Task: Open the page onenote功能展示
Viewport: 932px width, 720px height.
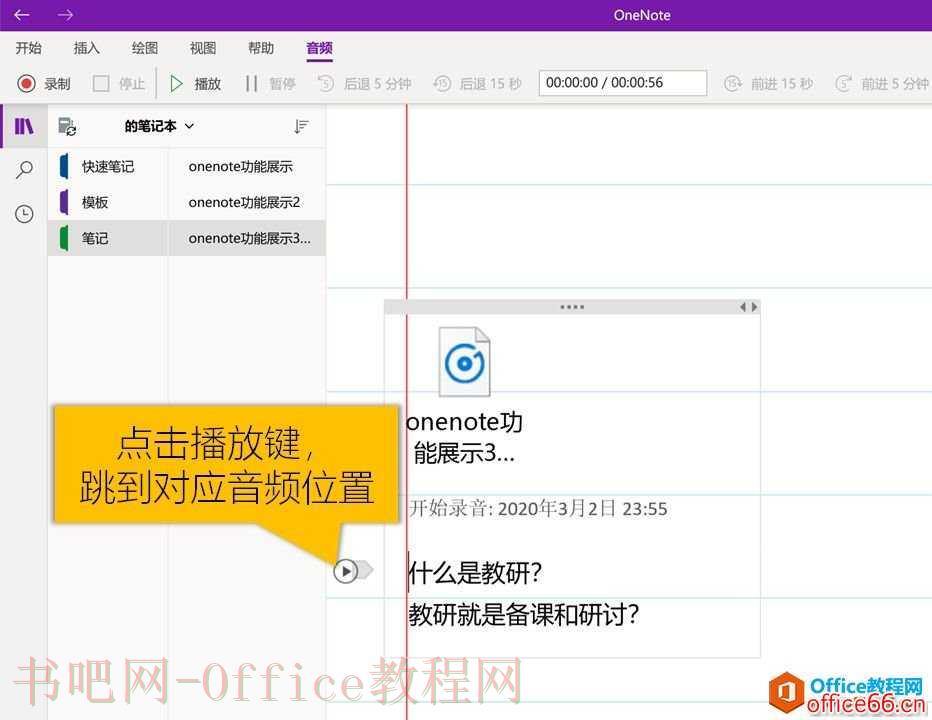Action: [x=247, y=166]
